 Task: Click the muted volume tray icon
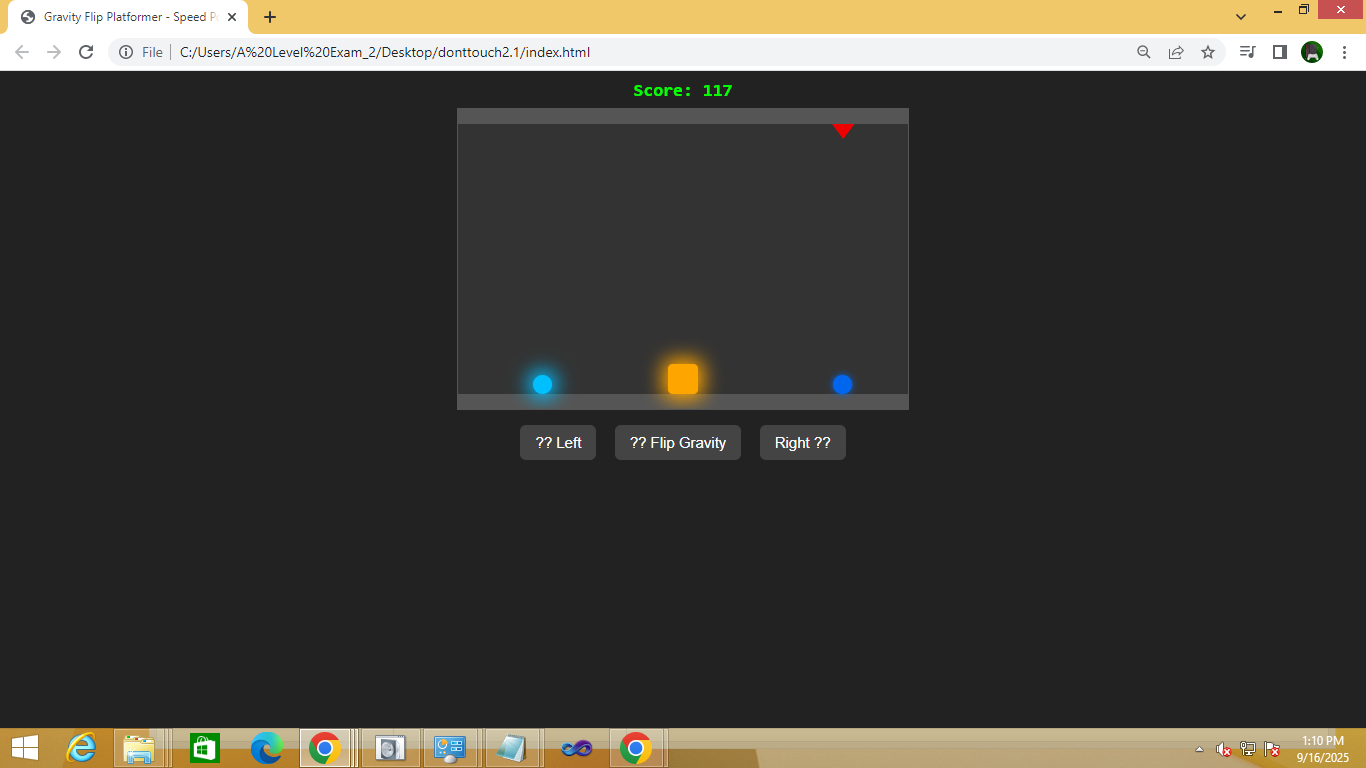(1223, 749)
